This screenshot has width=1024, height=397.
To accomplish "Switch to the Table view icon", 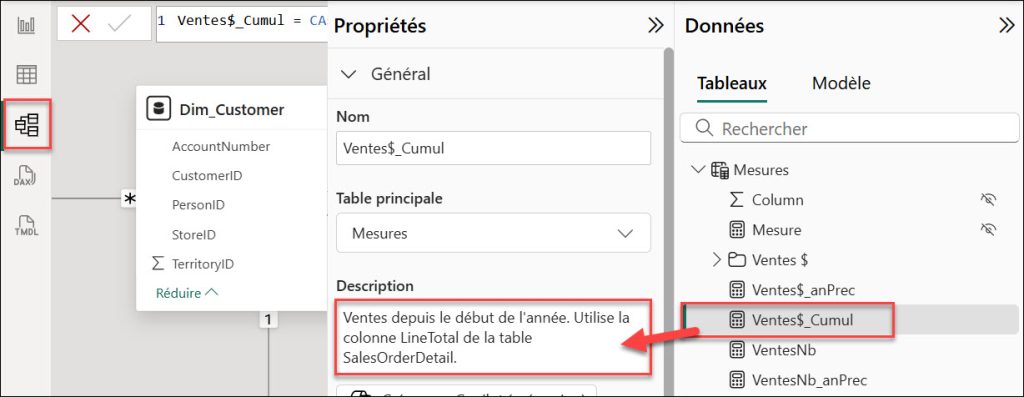I will coord(27,75).
